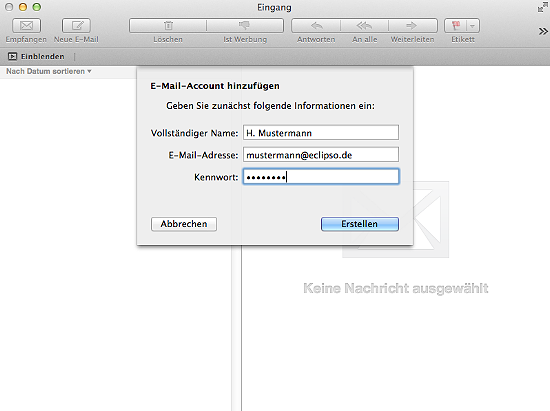Compose with the Neue E-Mail icon
Screen dimensions: 550x411
[76, 26]
